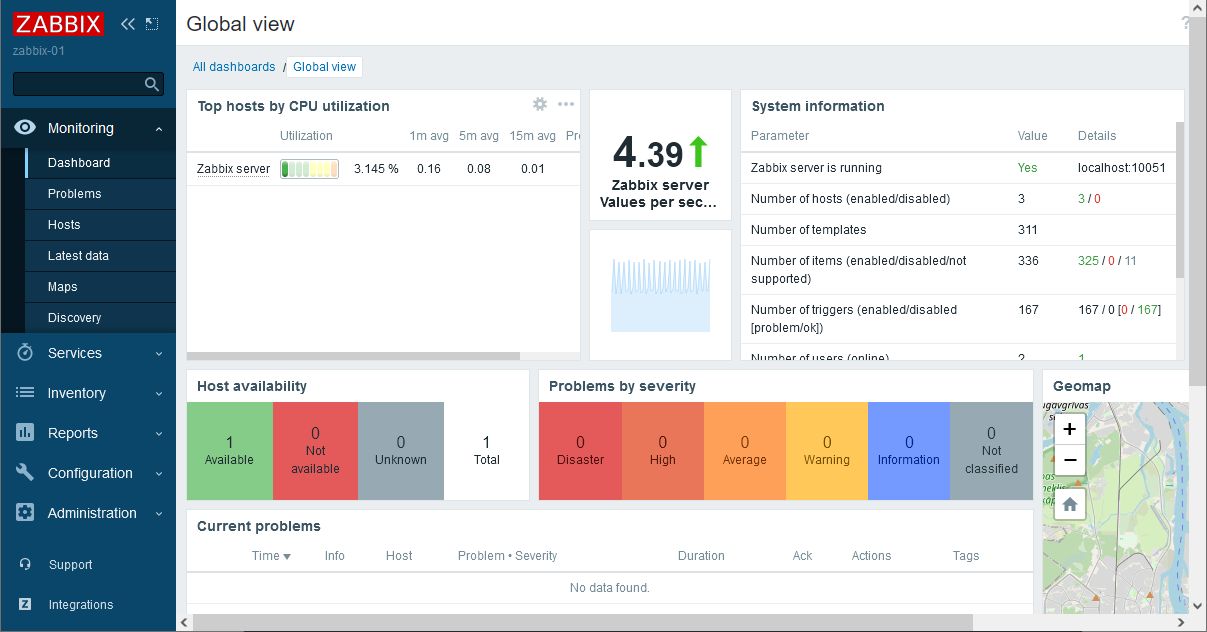Open Maps in Monitoring menu
Screen dimensions: 1207x632
(101, 287)
